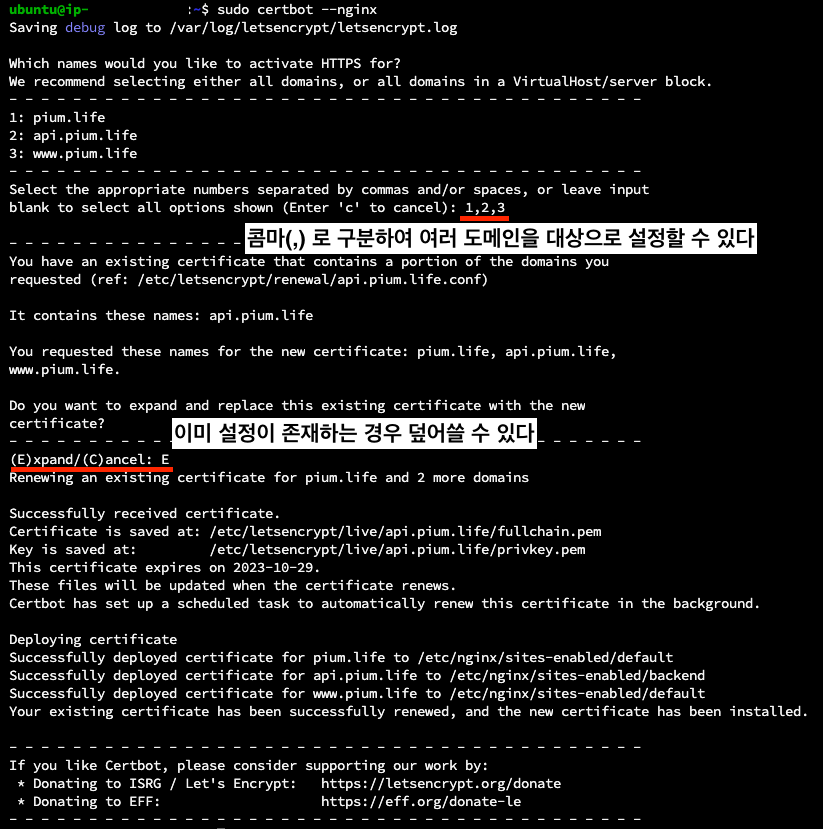Open the letsencrypt.org/donate link
Viewport: 823px width, 829px height.
point(441,784)
